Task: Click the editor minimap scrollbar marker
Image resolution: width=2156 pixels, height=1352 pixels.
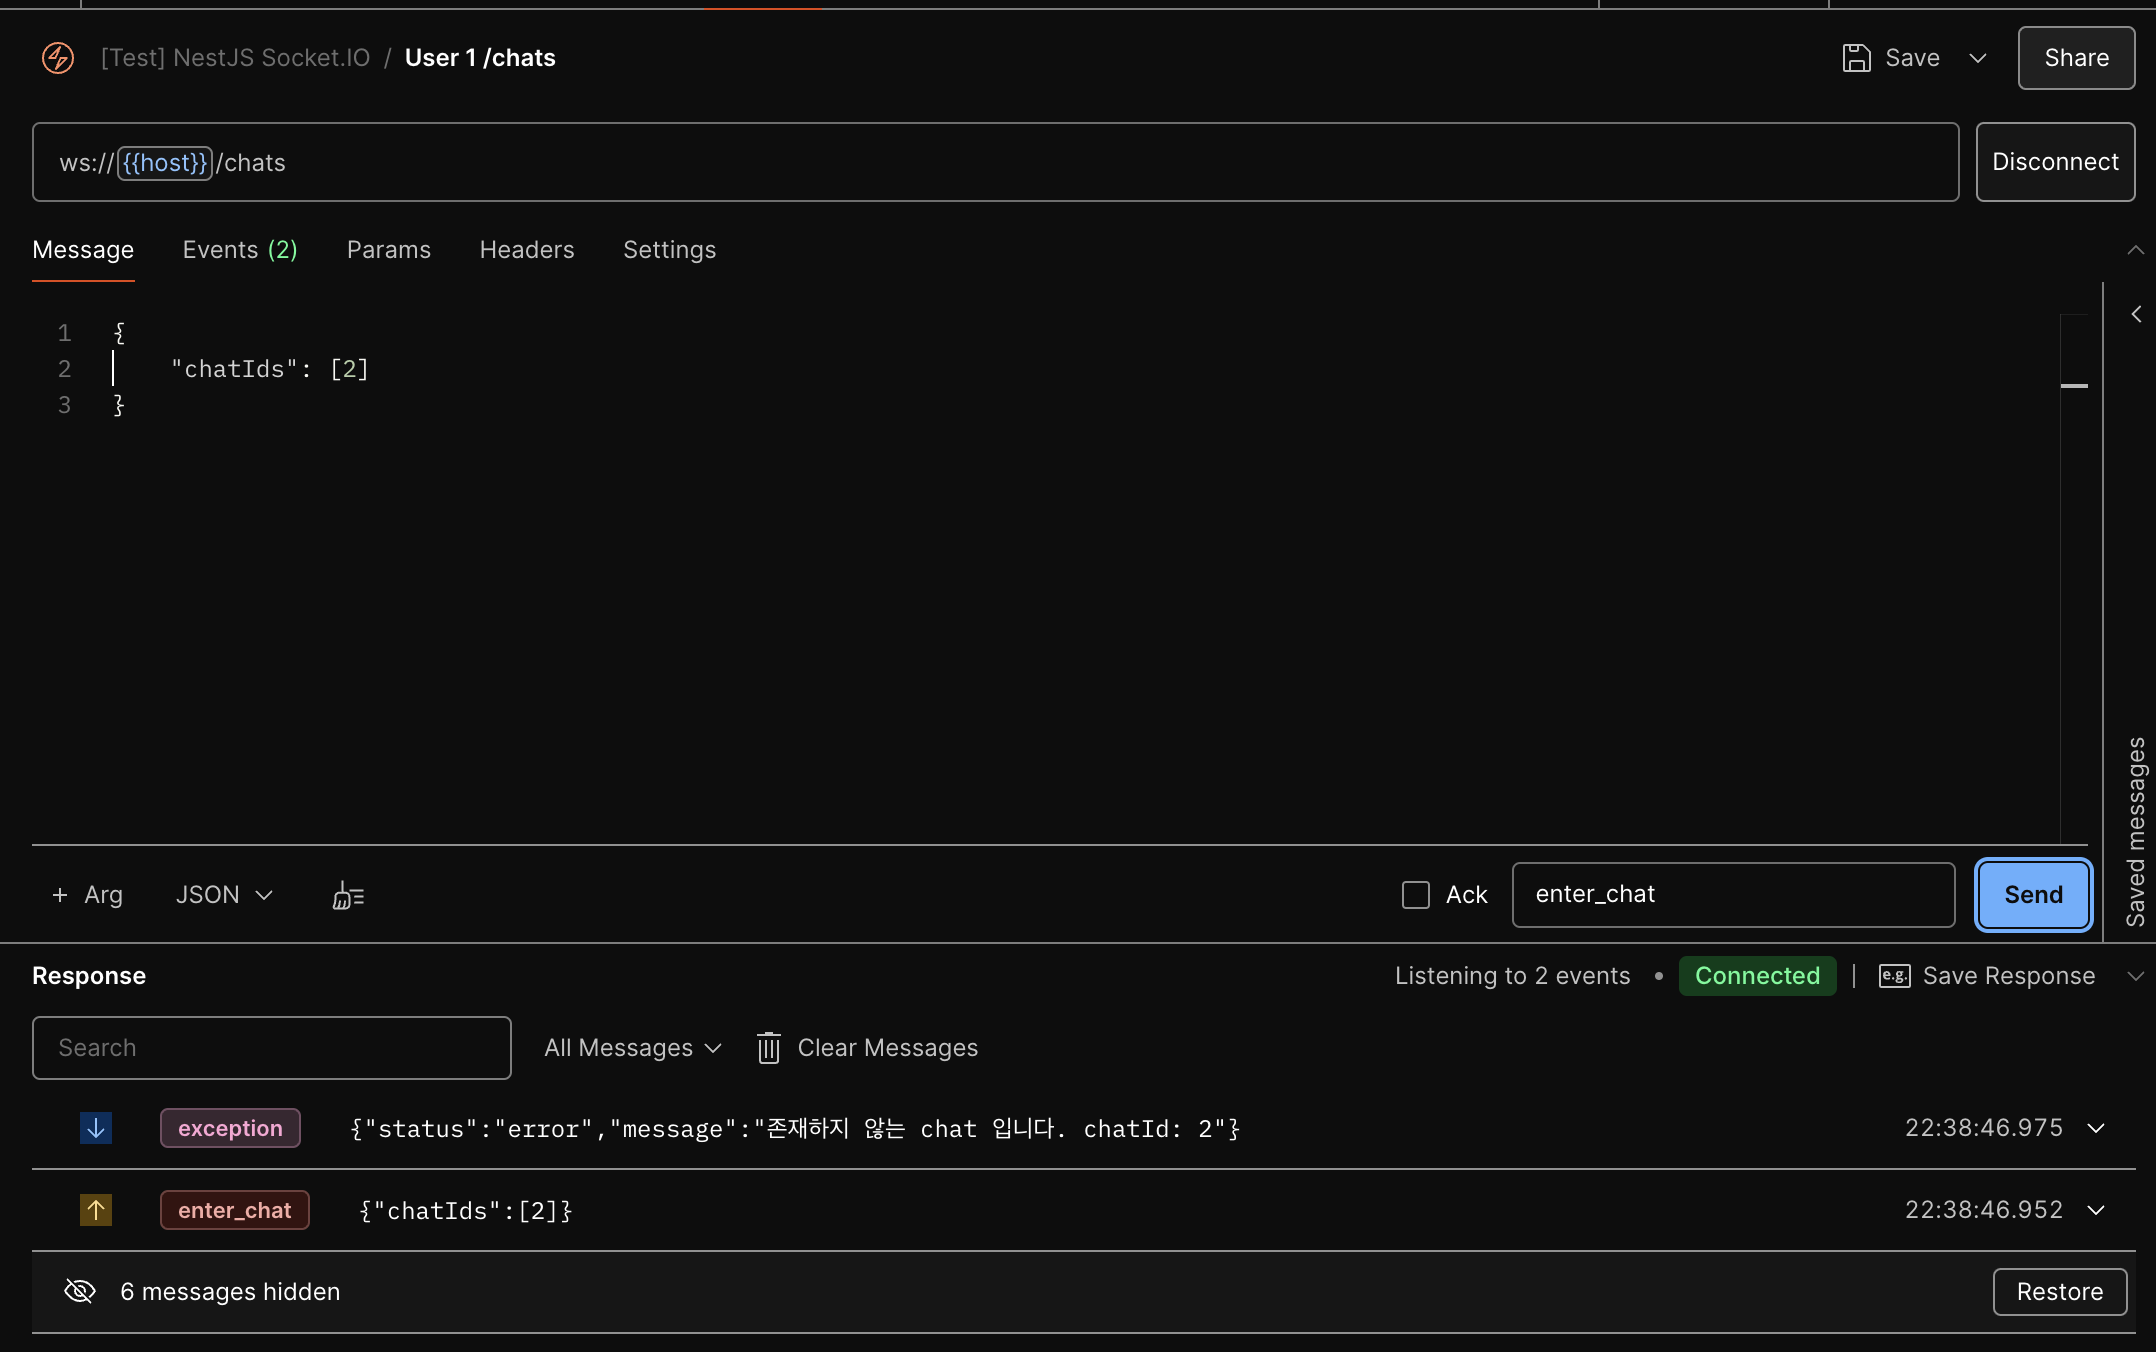Action: [x=2074, y=385]
